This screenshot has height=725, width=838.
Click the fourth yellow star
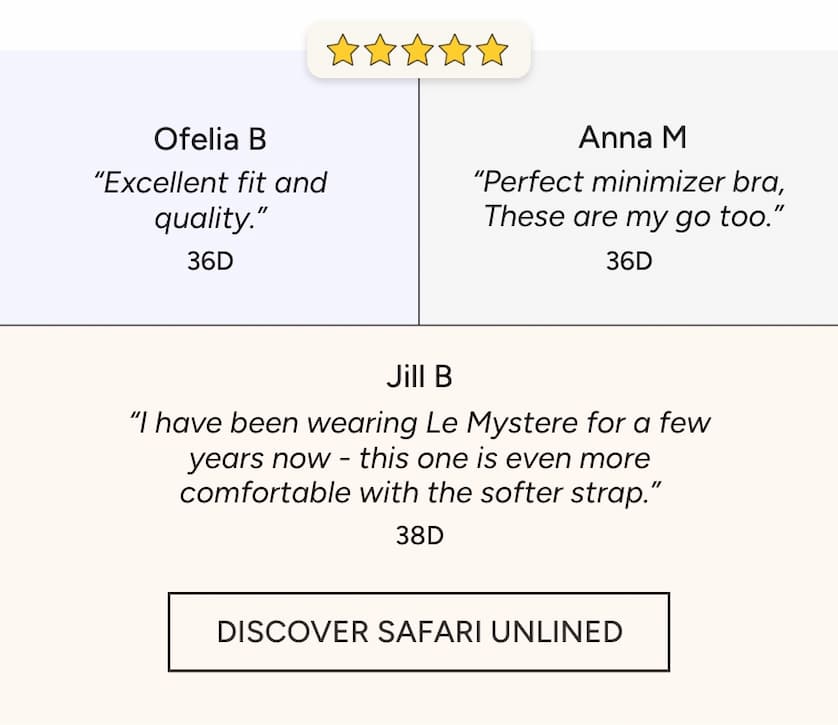pos(455,50)
